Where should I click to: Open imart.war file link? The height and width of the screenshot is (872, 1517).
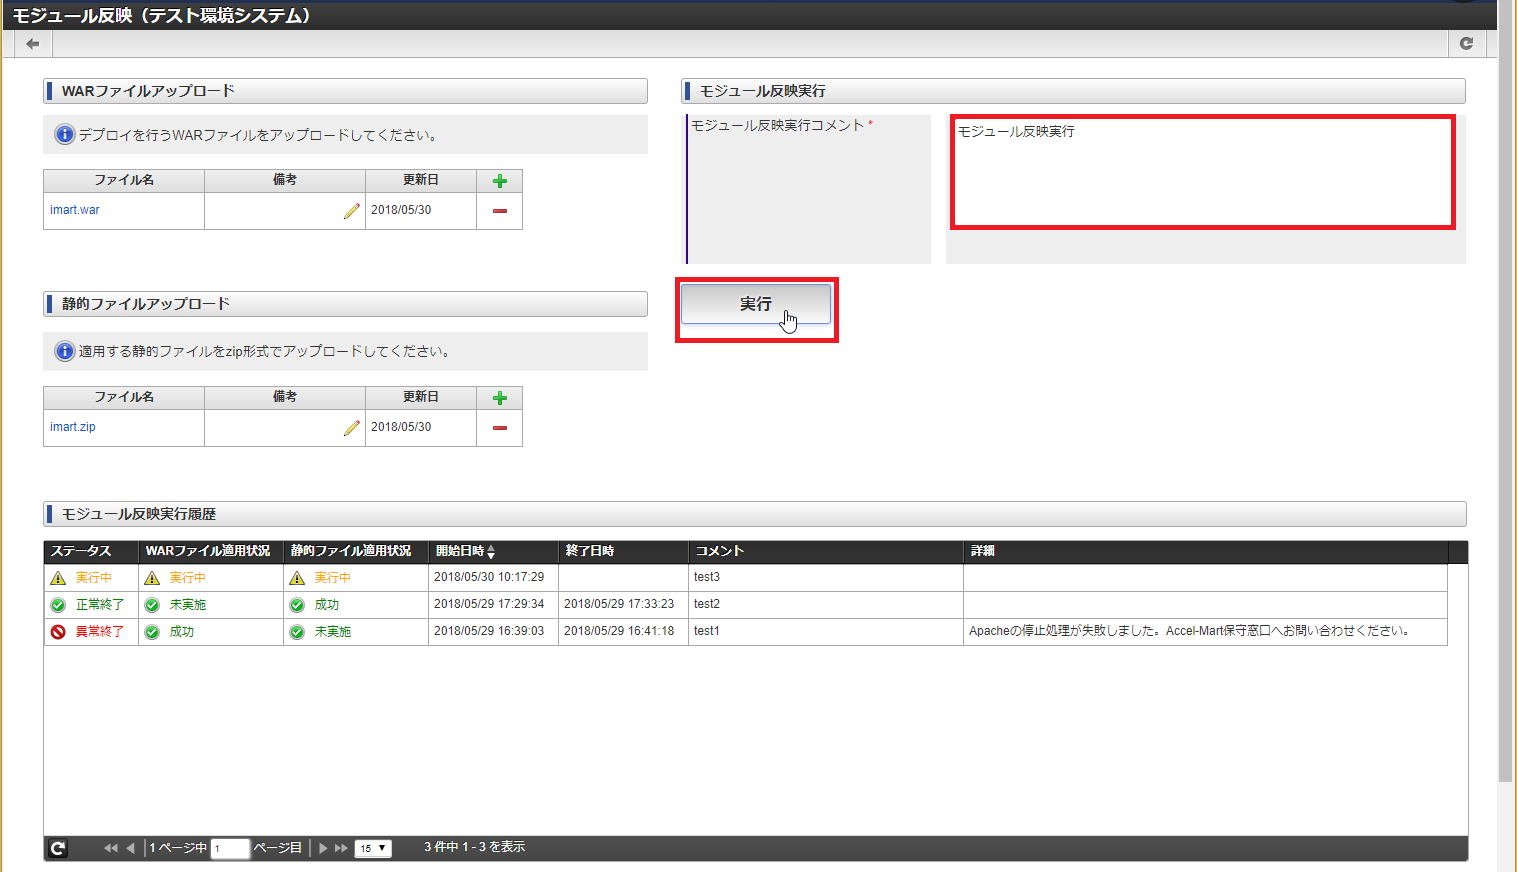pyautogui.click(x=75, y=210)
